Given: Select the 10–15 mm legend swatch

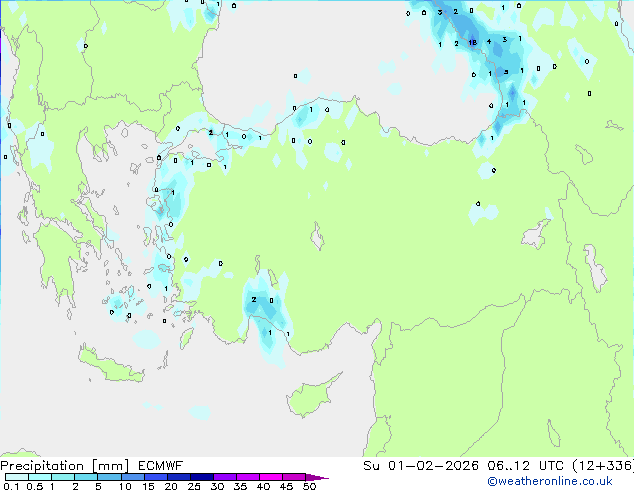Looking at the screenshot, I should pos(132,477).
